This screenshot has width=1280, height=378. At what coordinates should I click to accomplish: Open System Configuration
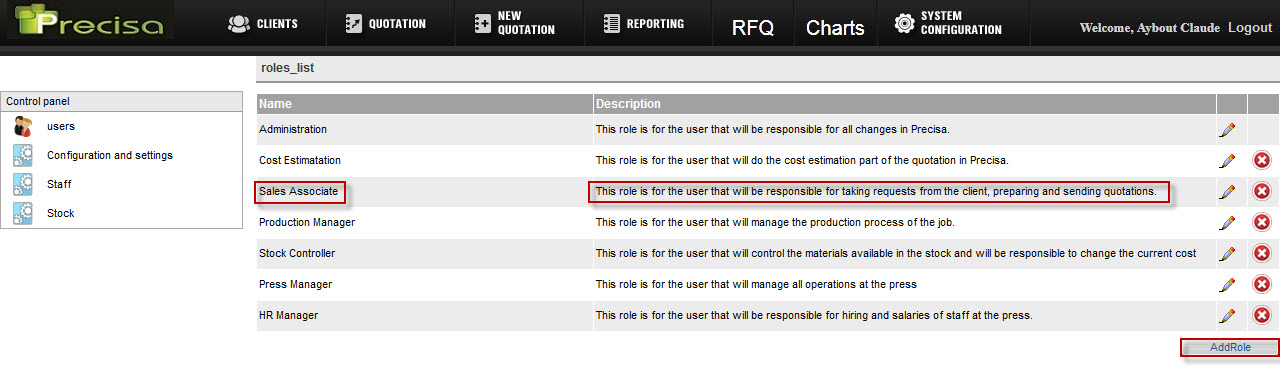[948, 23]
